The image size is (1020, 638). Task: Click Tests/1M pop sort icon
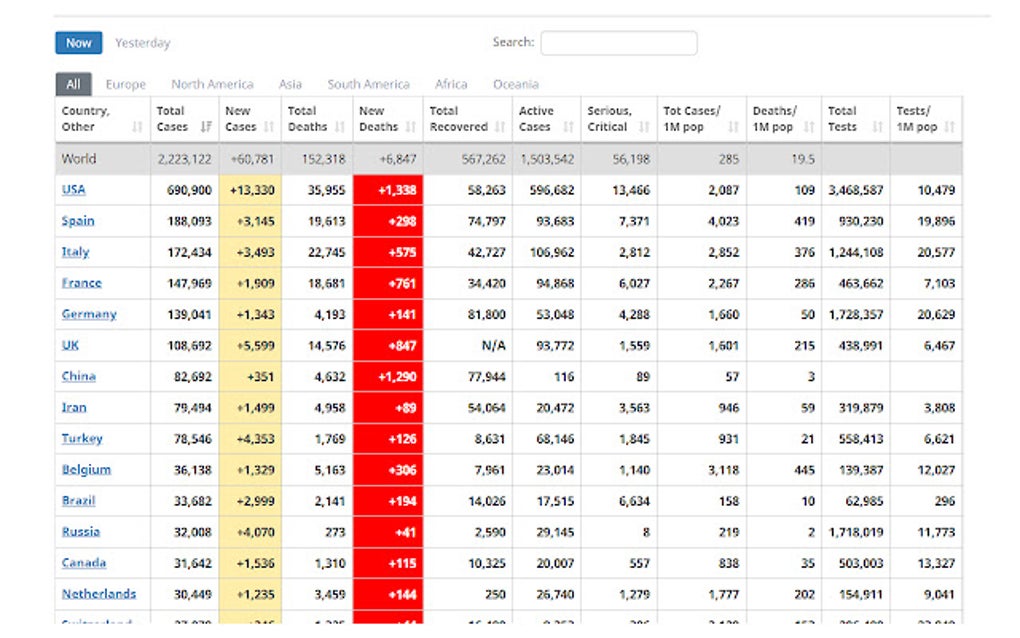click(949, 127)
